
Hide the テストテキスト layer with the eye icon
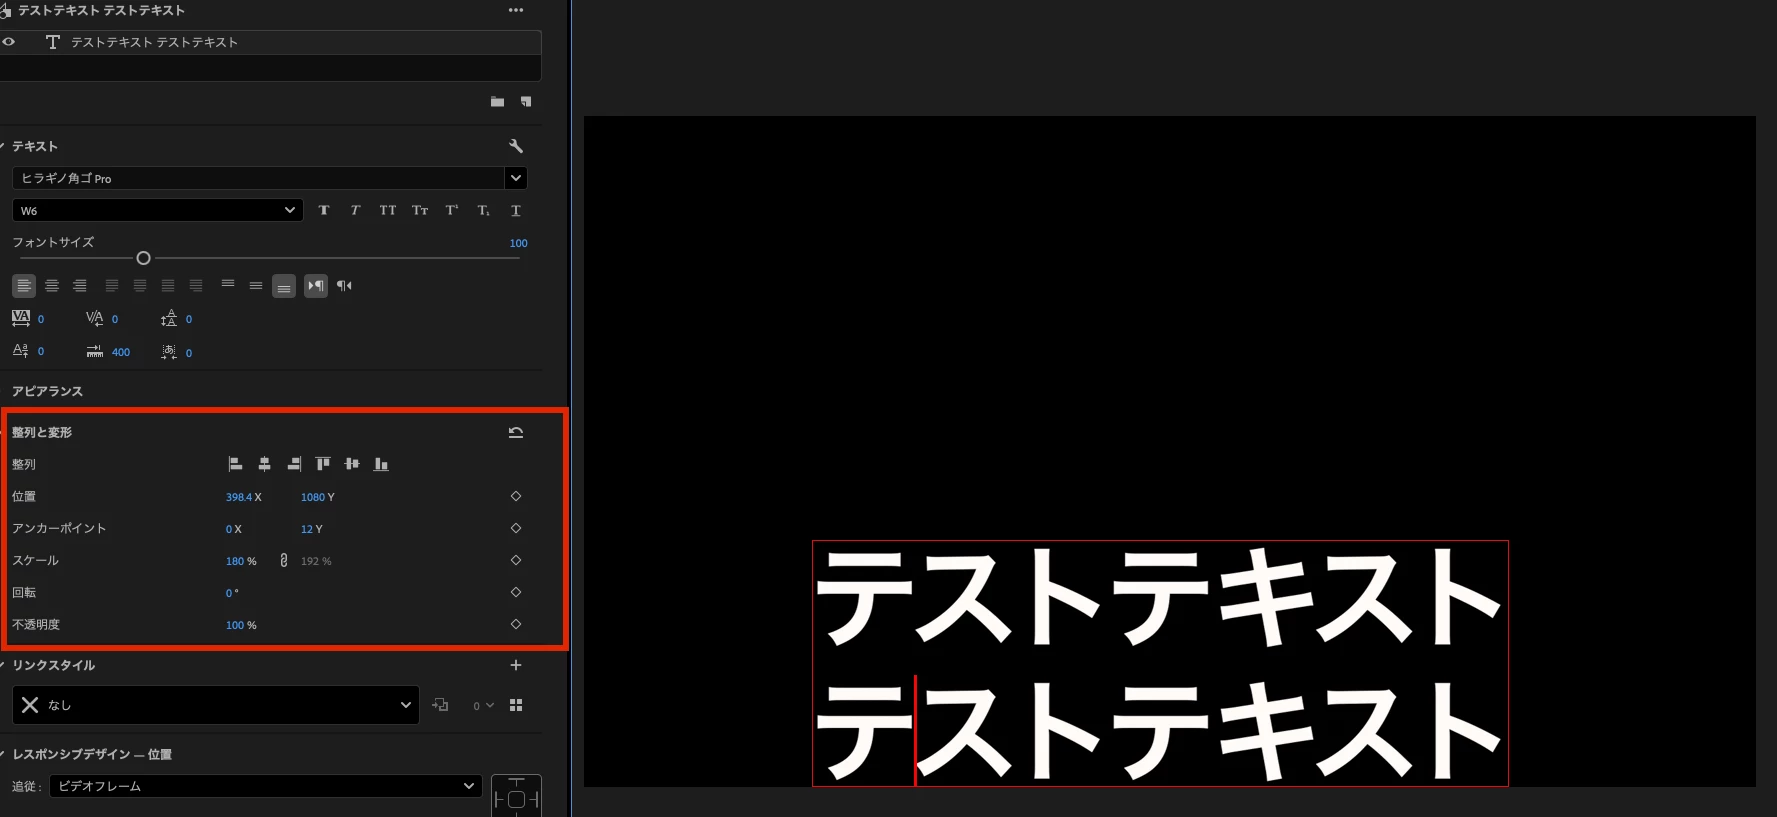9,42
